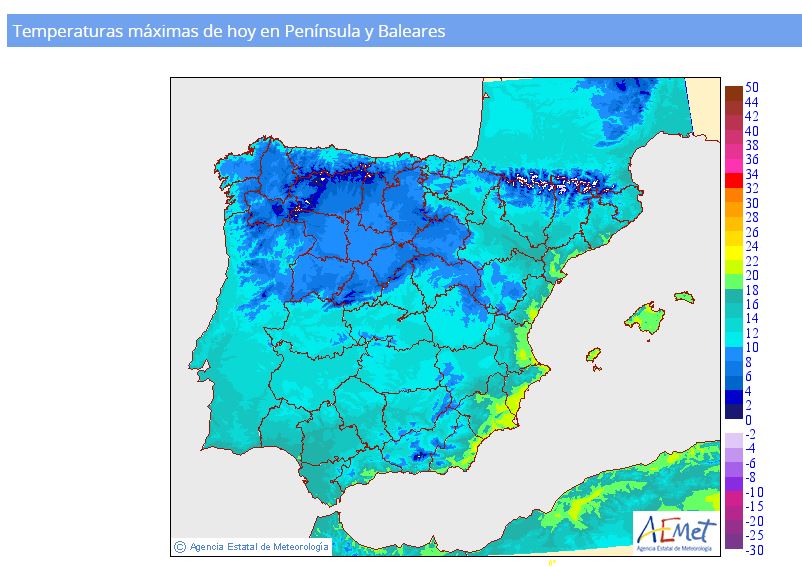Viewport: 802px width, 567px height.
Task: Click the red 32-34 legend color block
Action: click(x=734, y=181)
